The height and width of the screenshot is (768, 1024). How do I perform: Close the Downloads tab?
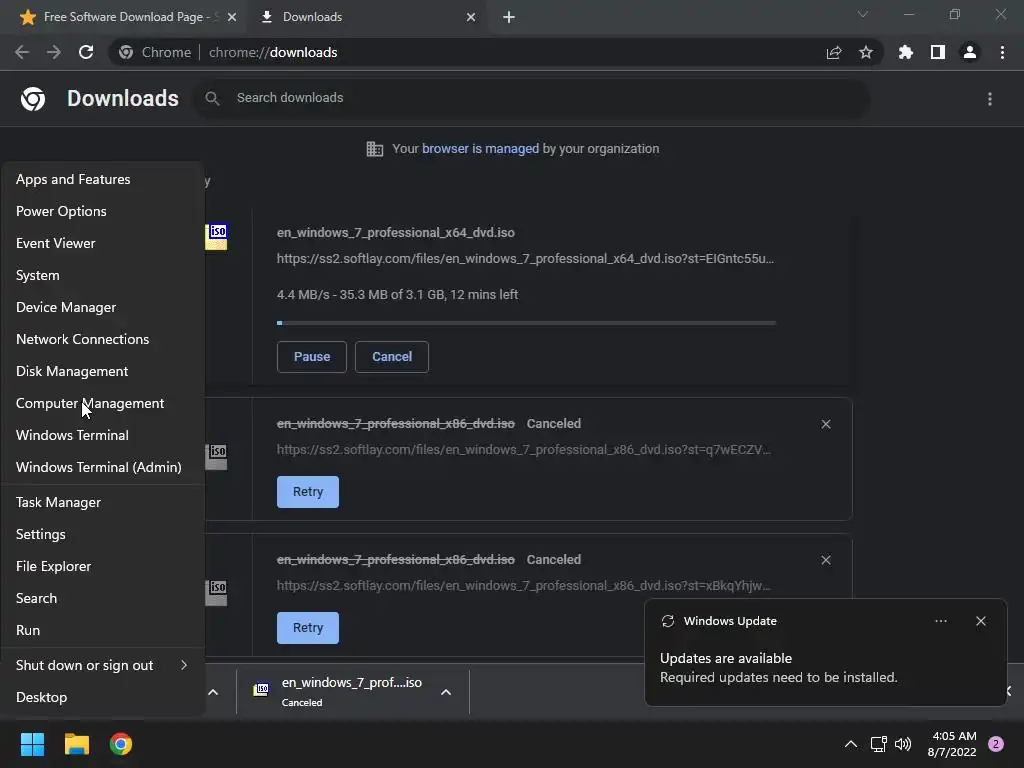point(471,17)
